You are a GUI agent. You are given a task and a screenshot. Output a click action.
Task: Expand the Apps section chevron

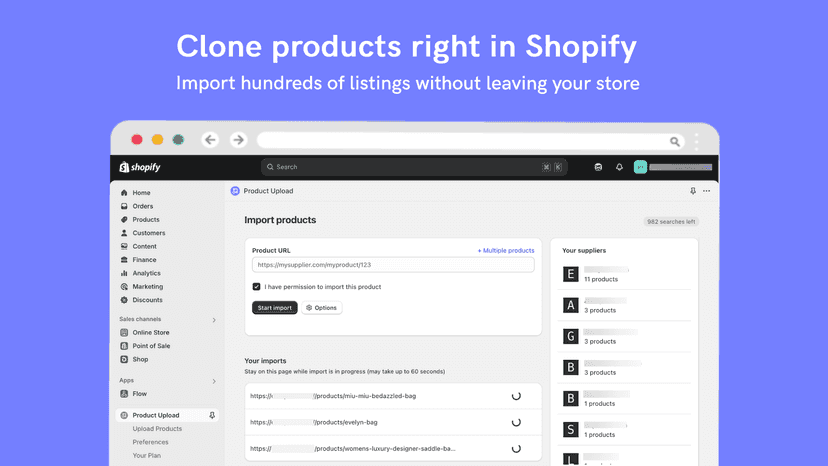click(x=214, y=381)
